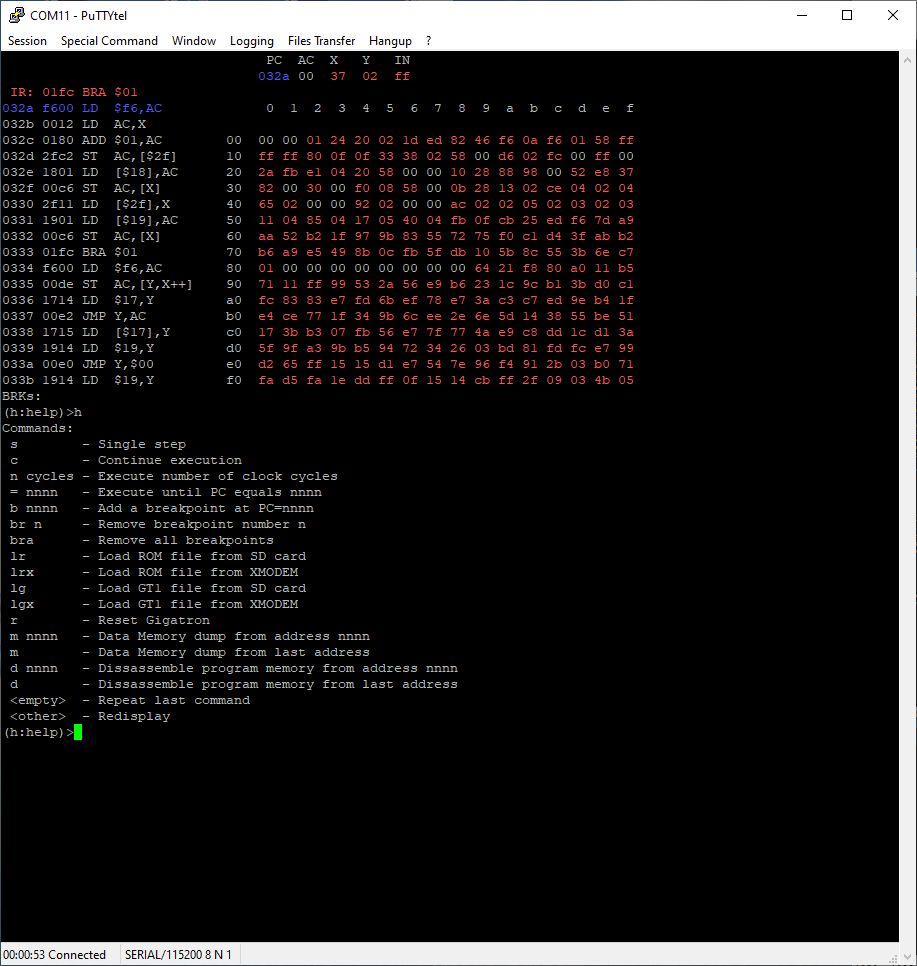Open the Window menu
Screen dimensions: 917x966
pos(193,40)
